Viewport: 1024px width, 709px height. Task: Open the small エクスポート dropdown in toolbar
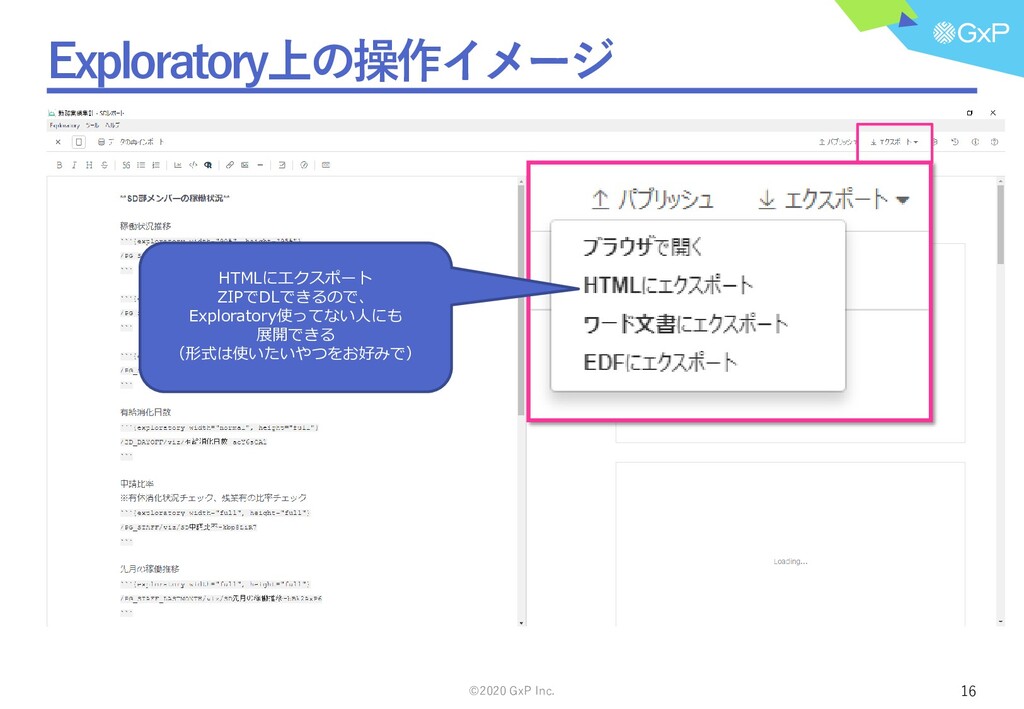point(894,142)
